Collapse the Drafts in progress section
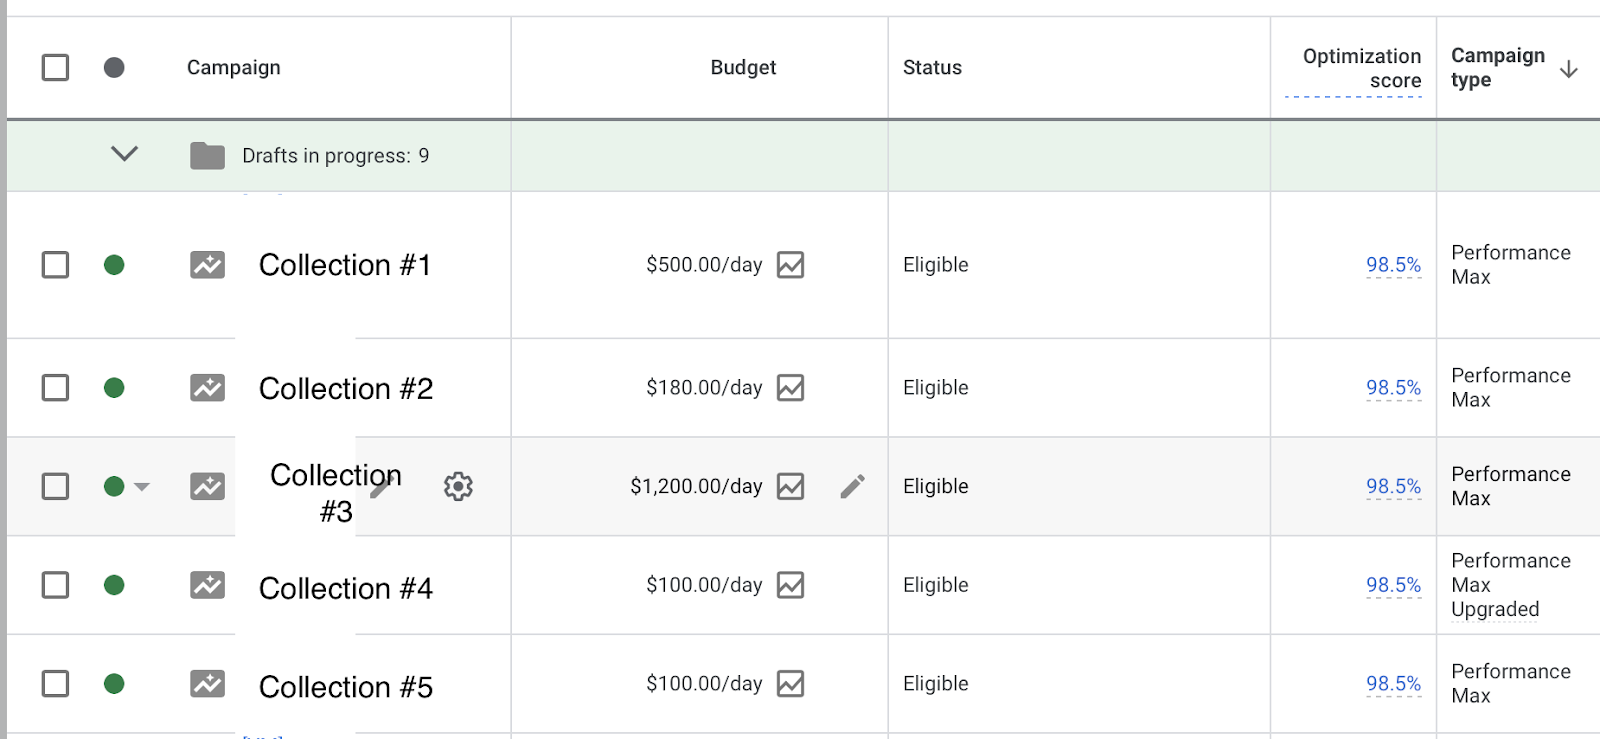The image size is (1600, 739). click(124, 154)
